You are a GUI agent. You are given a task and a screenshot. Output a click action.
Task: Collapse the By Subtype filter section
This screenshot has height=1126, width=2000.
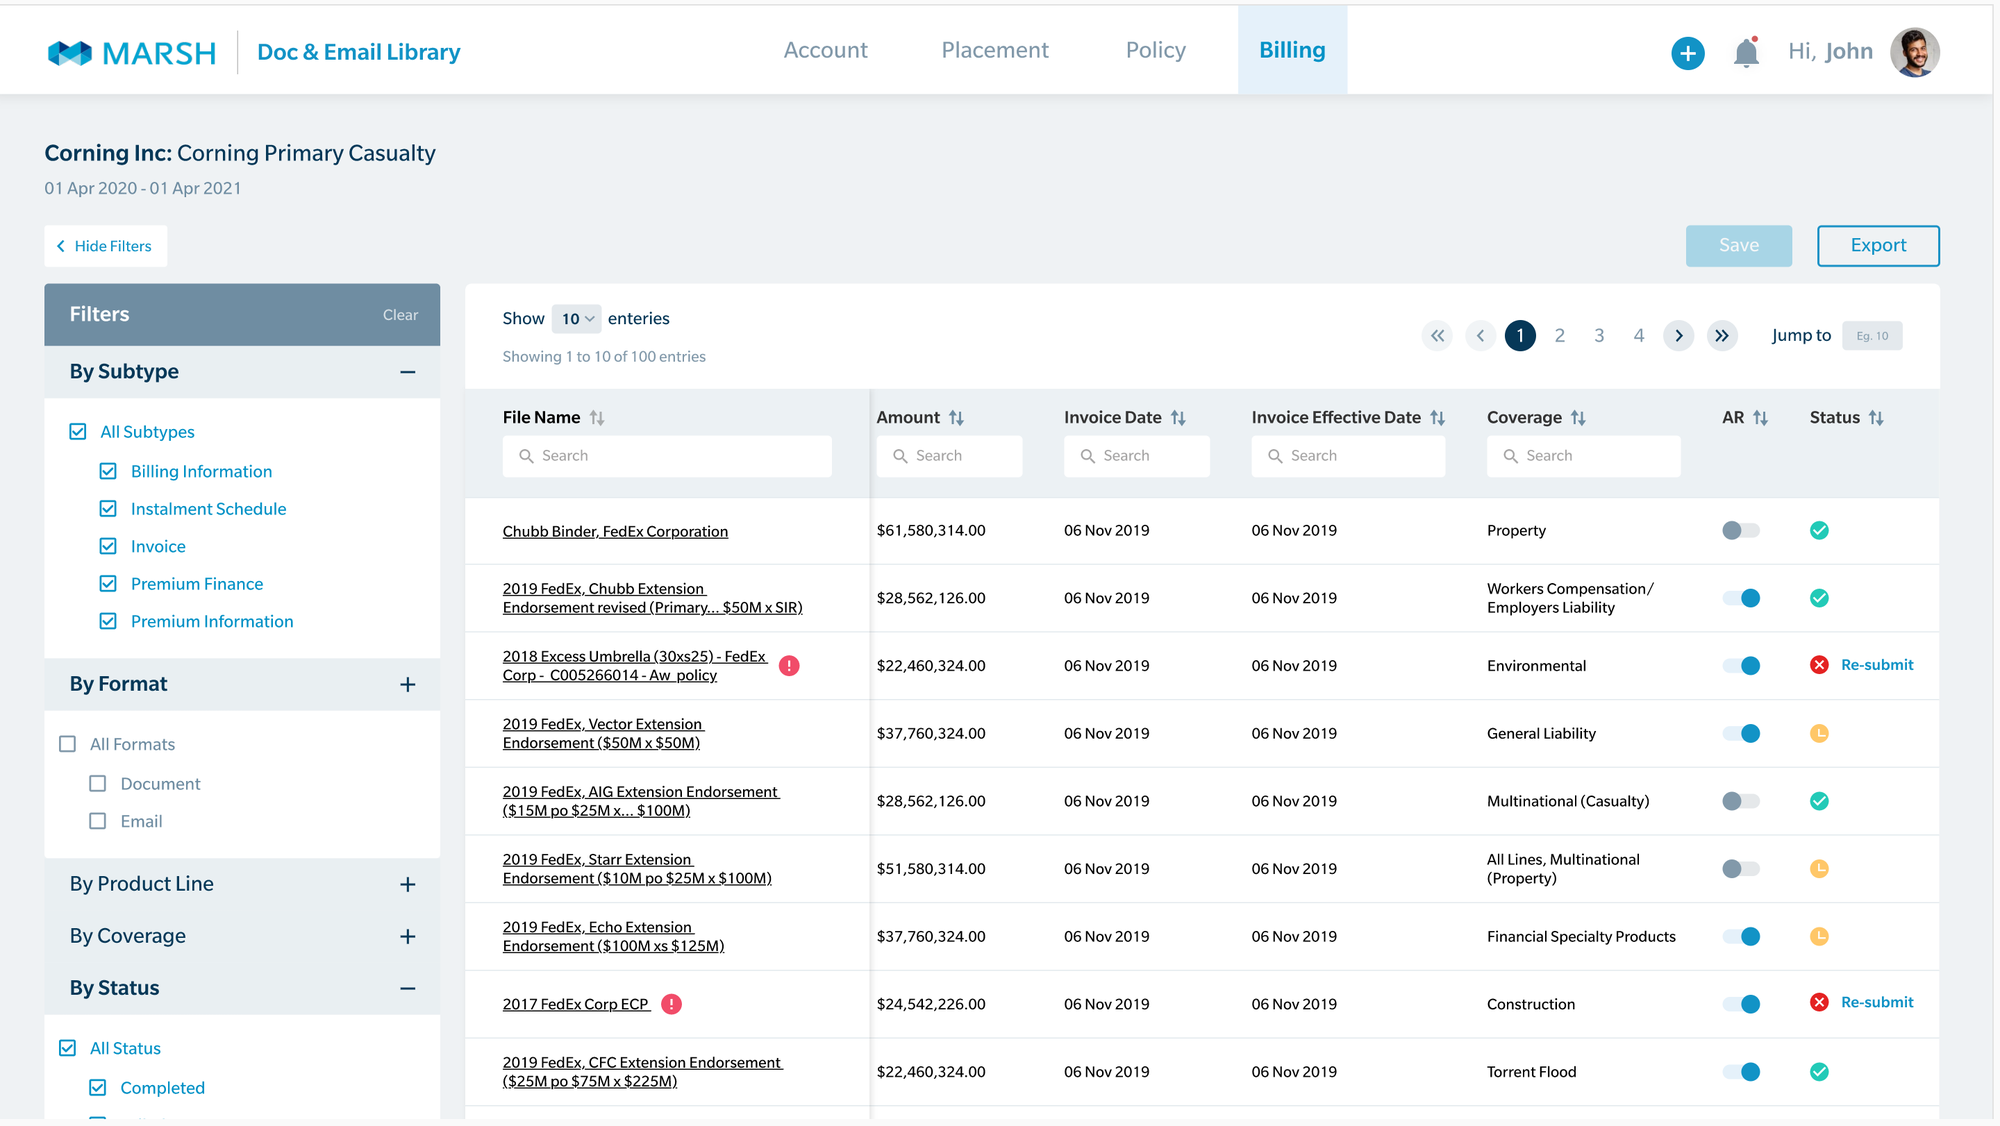coord(408,372)
